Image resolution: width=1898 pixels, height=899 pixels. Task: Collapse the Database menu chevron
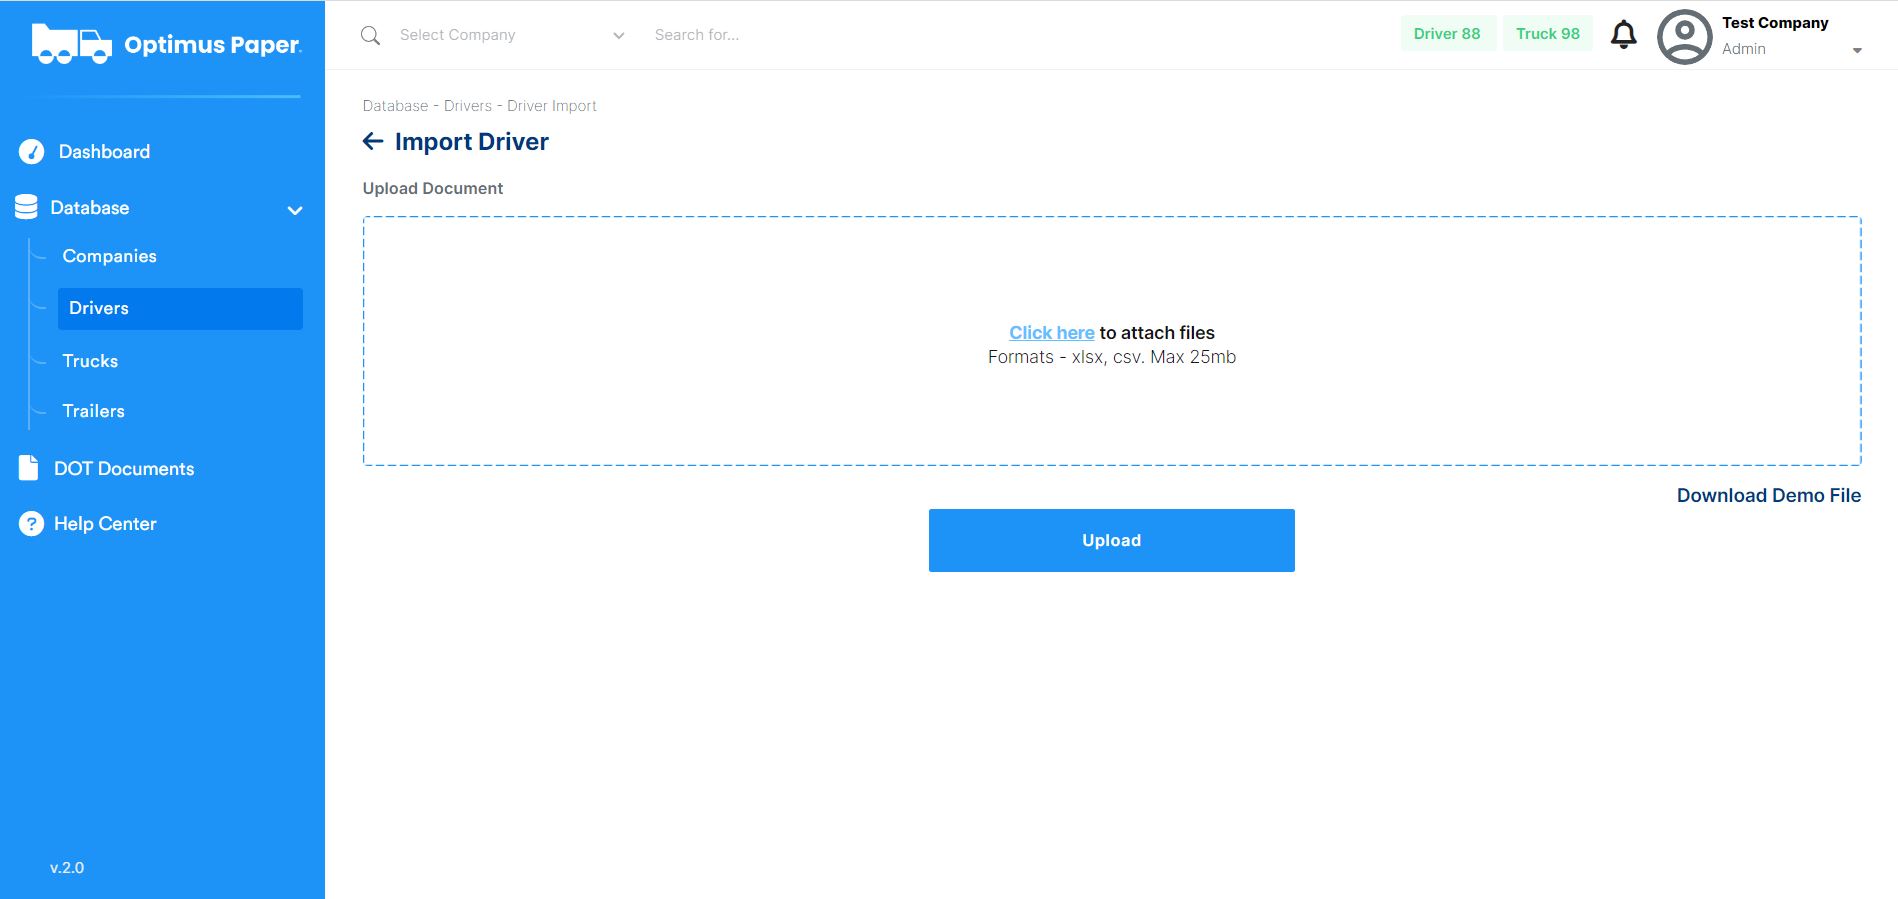point(295,210)
